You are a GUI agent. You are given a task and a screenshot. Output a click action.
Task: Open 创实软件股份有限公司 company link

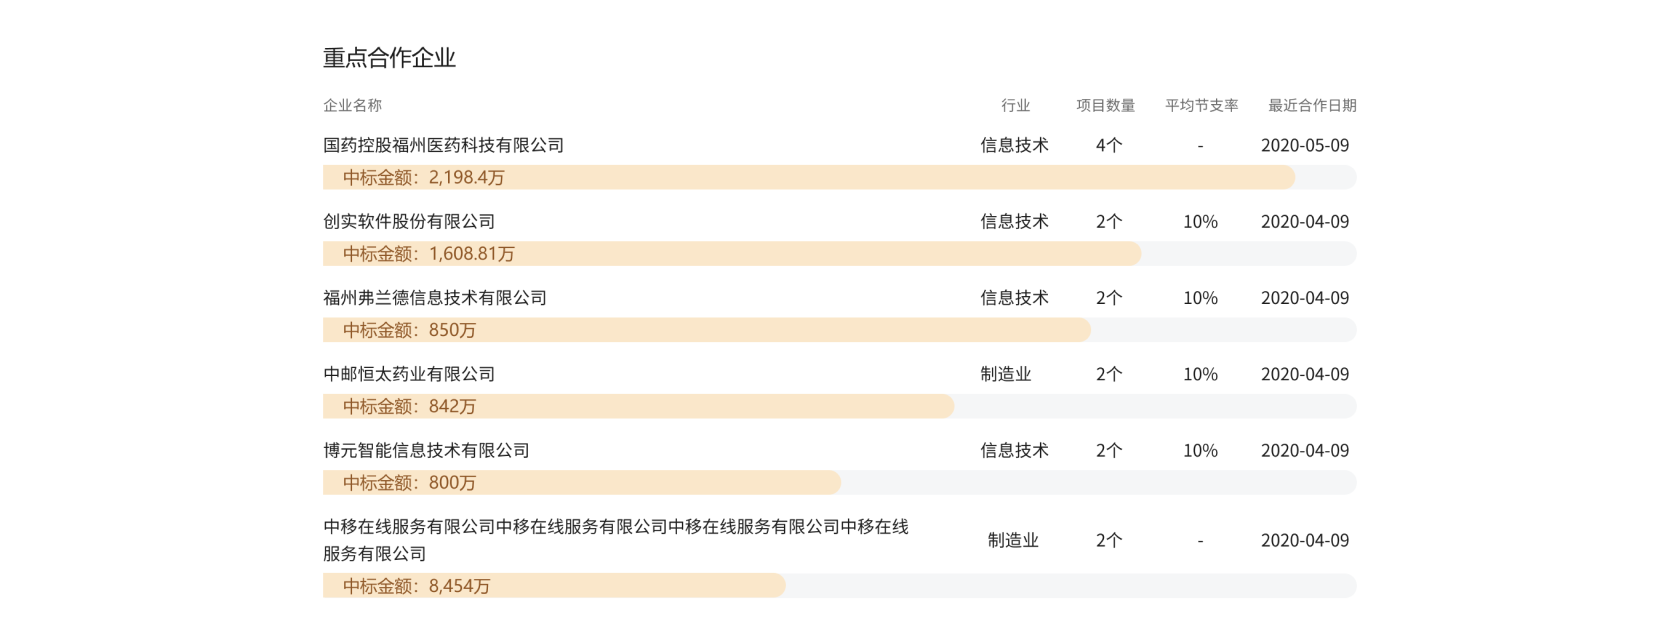tap(409, 221)
